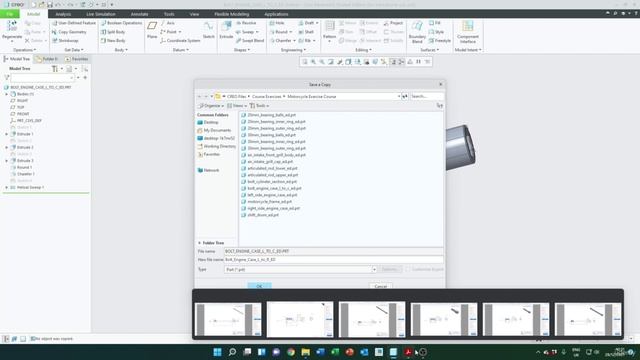Open taskbar Search icon
640x360 pixels.
[x=232, y=352]
